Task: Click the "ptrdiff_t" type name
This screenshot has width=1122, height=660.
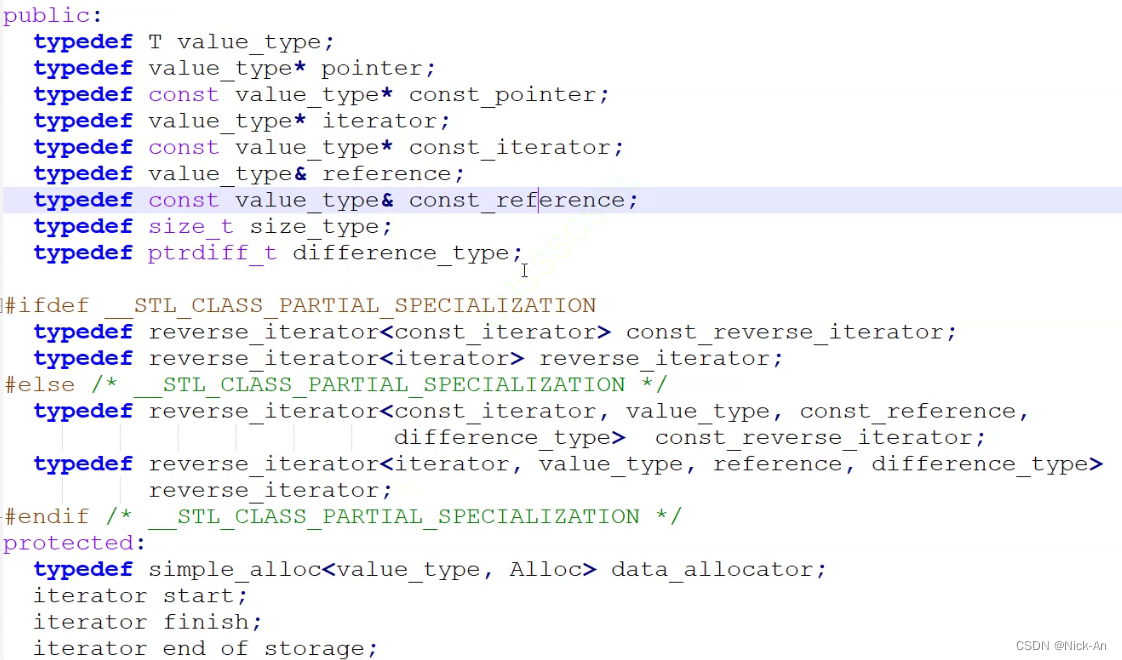Action: [x=212, y=253]
